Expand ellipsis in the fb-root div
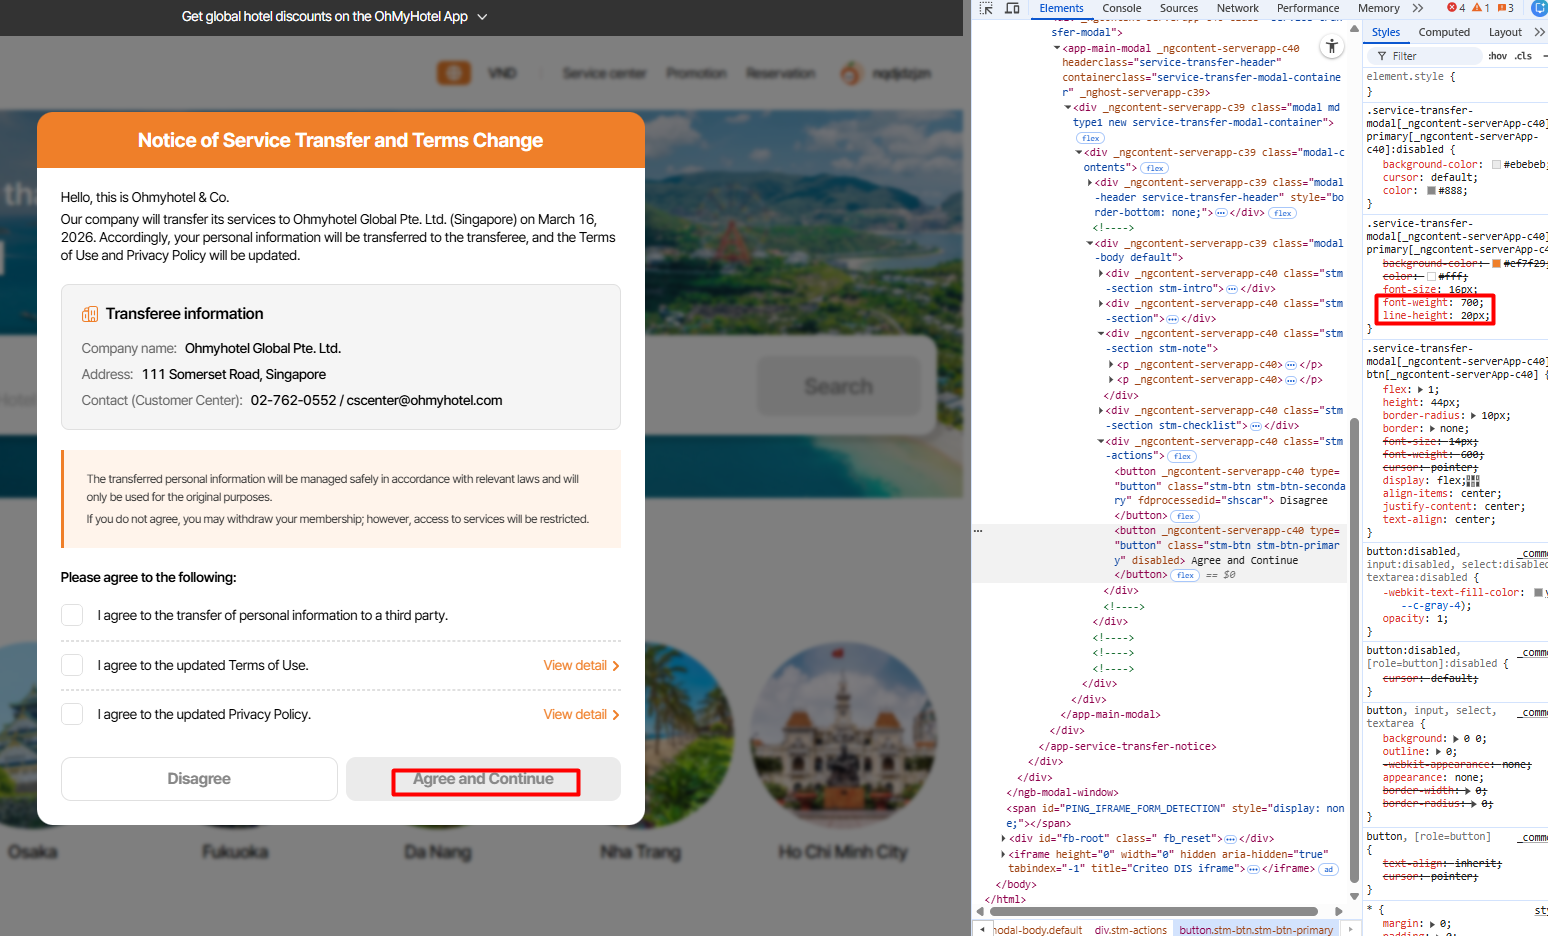1548x936 pixels. (1231, 839)
